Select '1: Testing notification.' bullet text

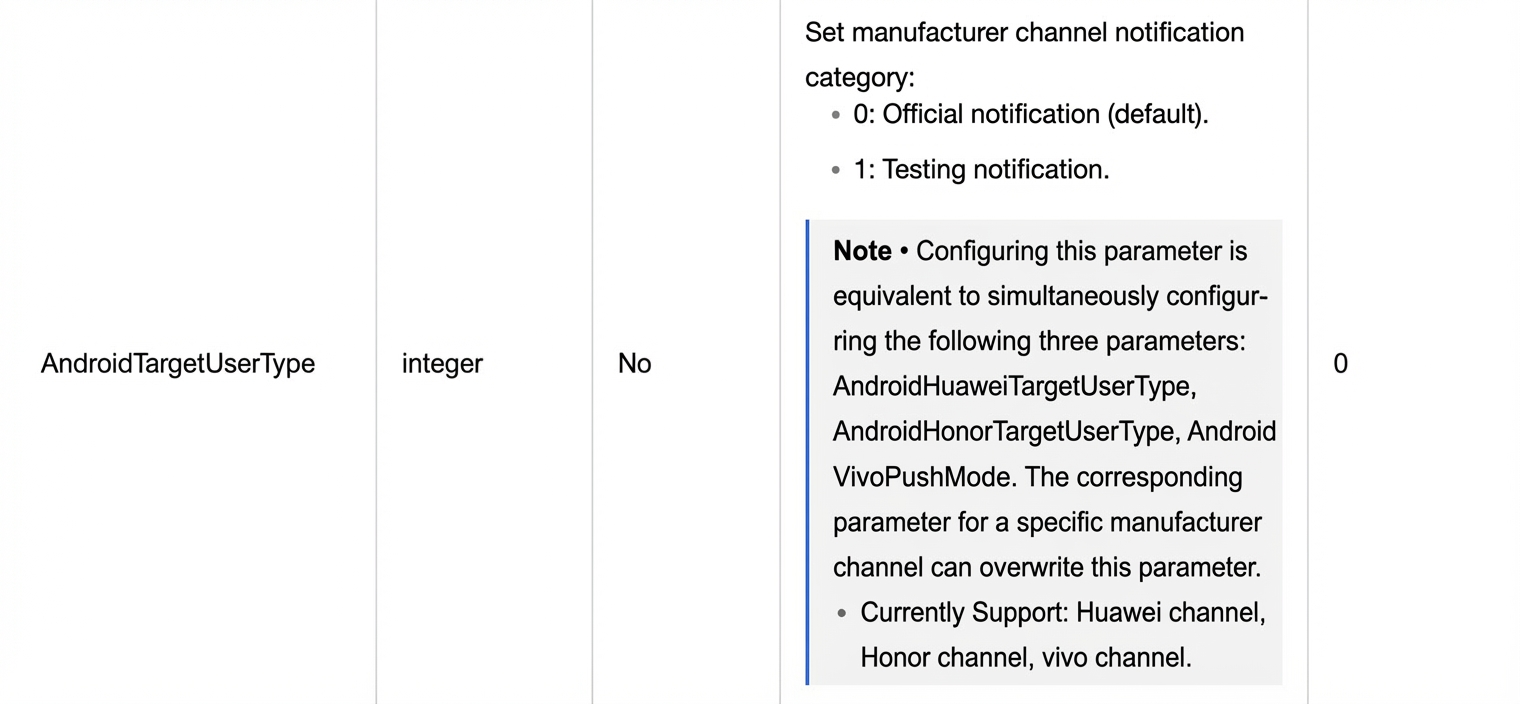[981, 169]
